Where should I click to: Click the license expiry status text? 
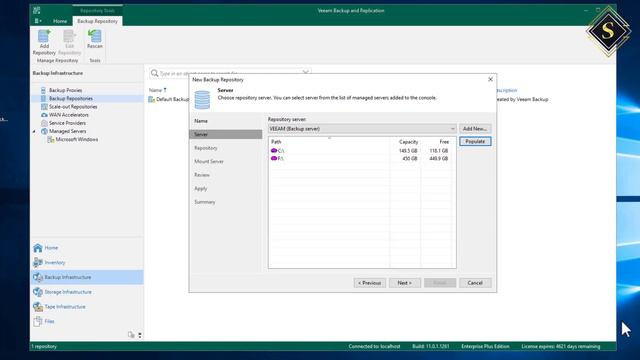(x=560, y=346)
